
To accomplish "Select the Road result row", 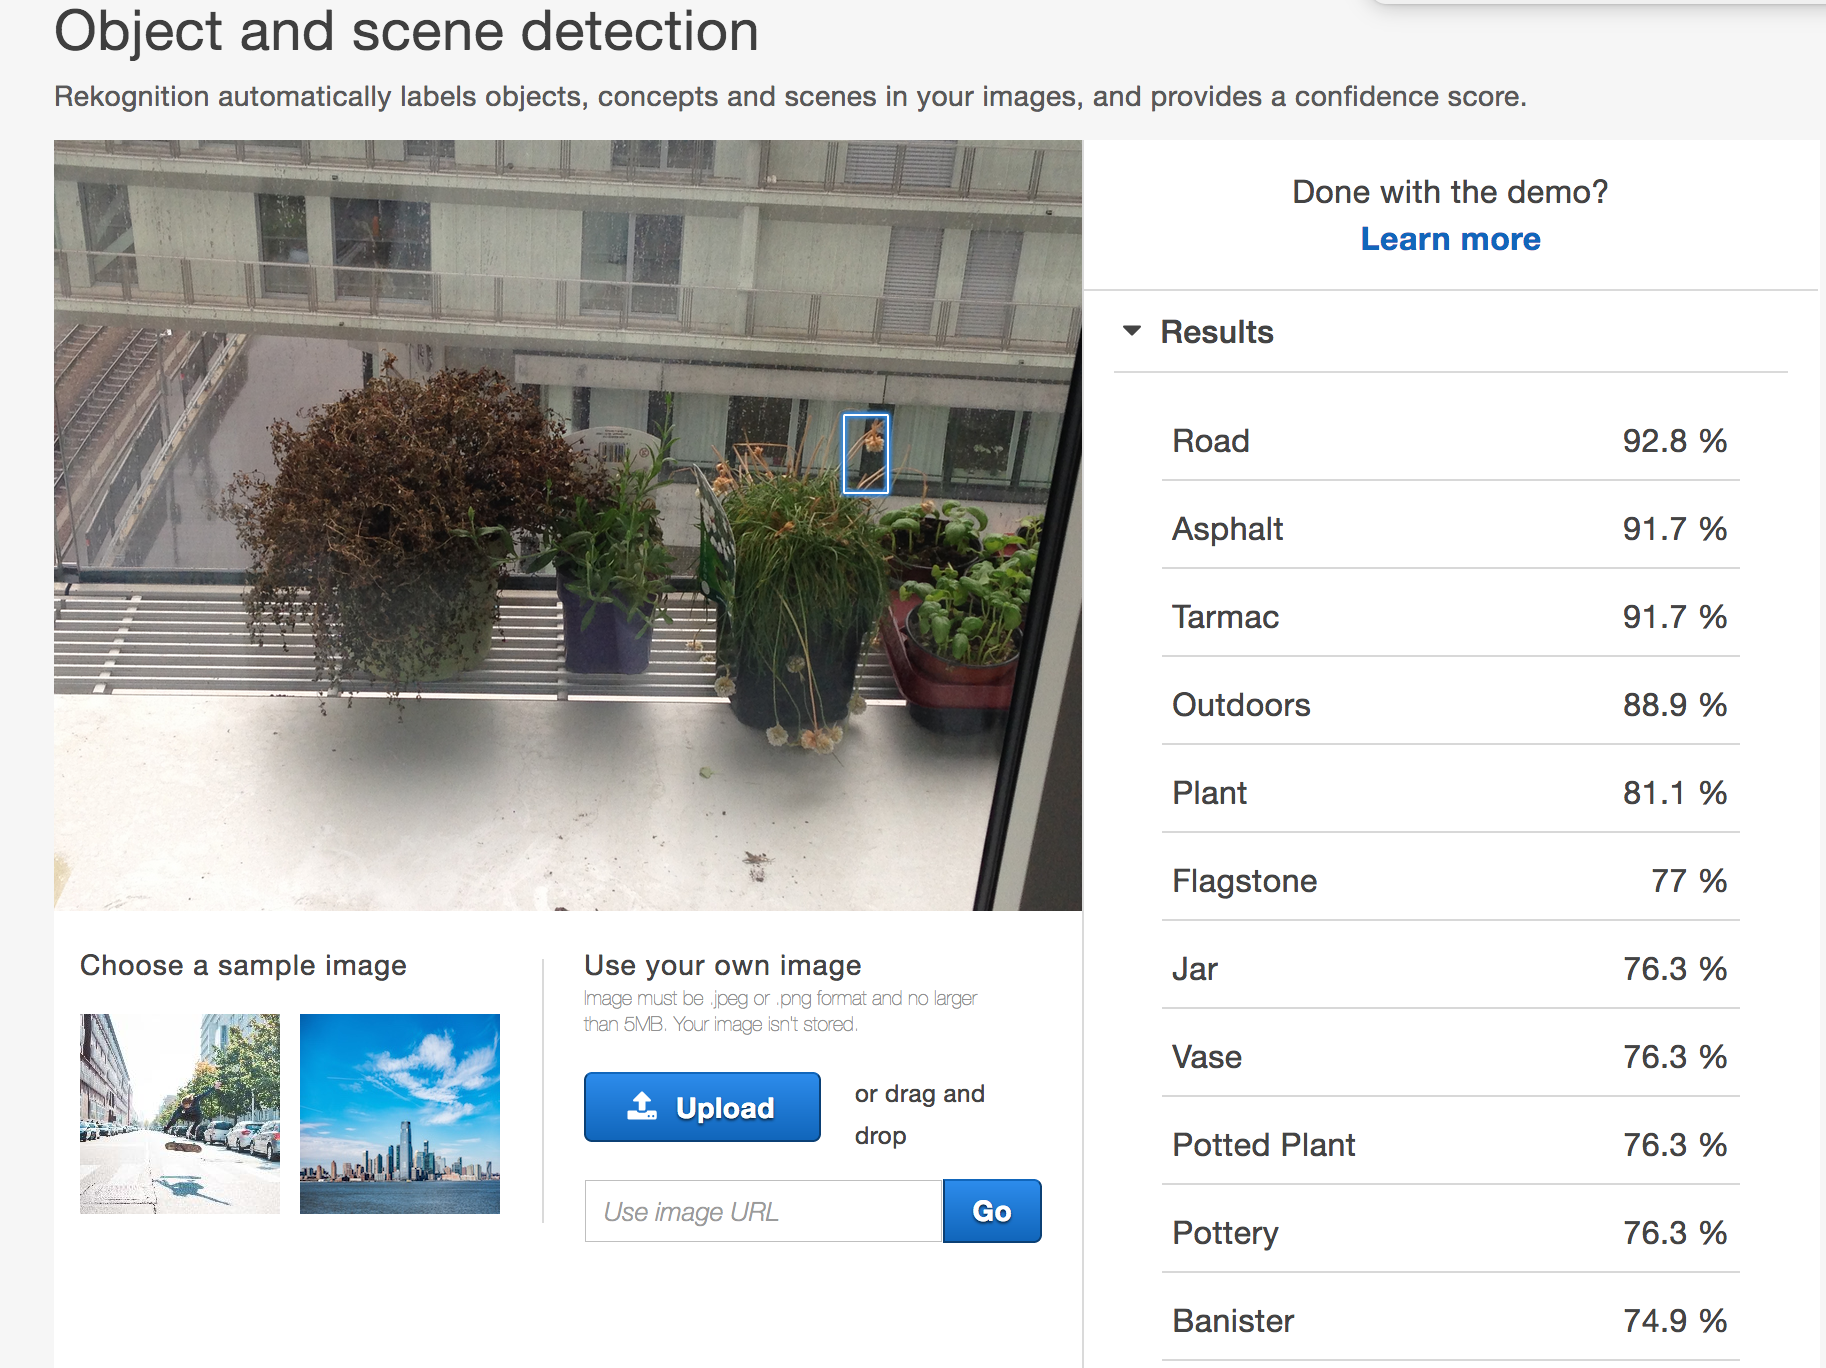I will [1450, 441].
